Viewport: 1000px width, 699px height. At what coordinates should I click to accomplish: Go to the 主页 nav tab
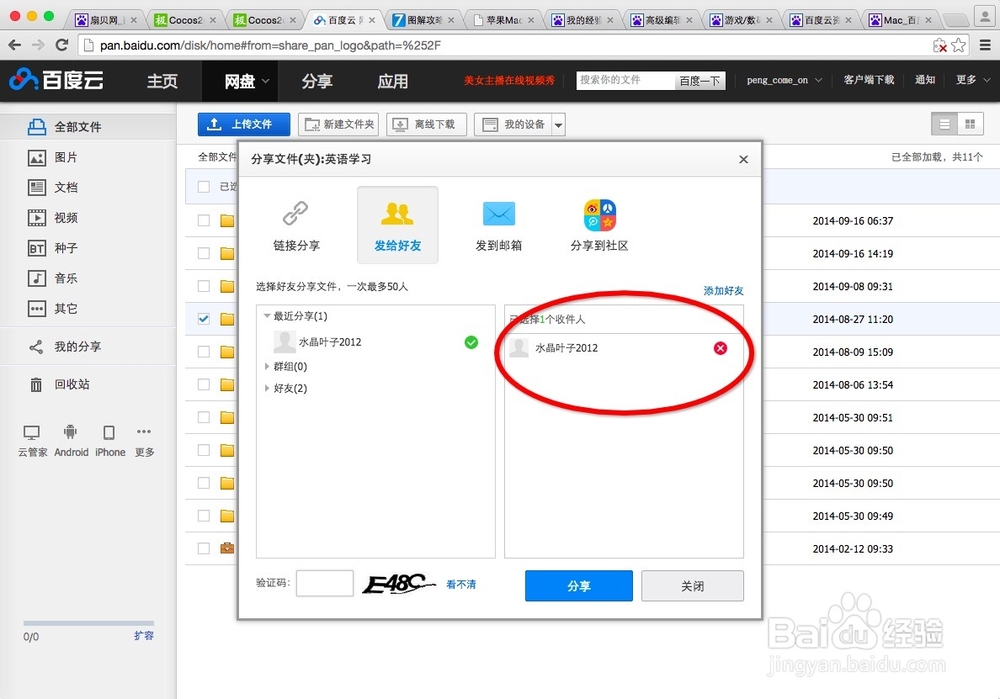pyautogui.click(x=162, y=81)
